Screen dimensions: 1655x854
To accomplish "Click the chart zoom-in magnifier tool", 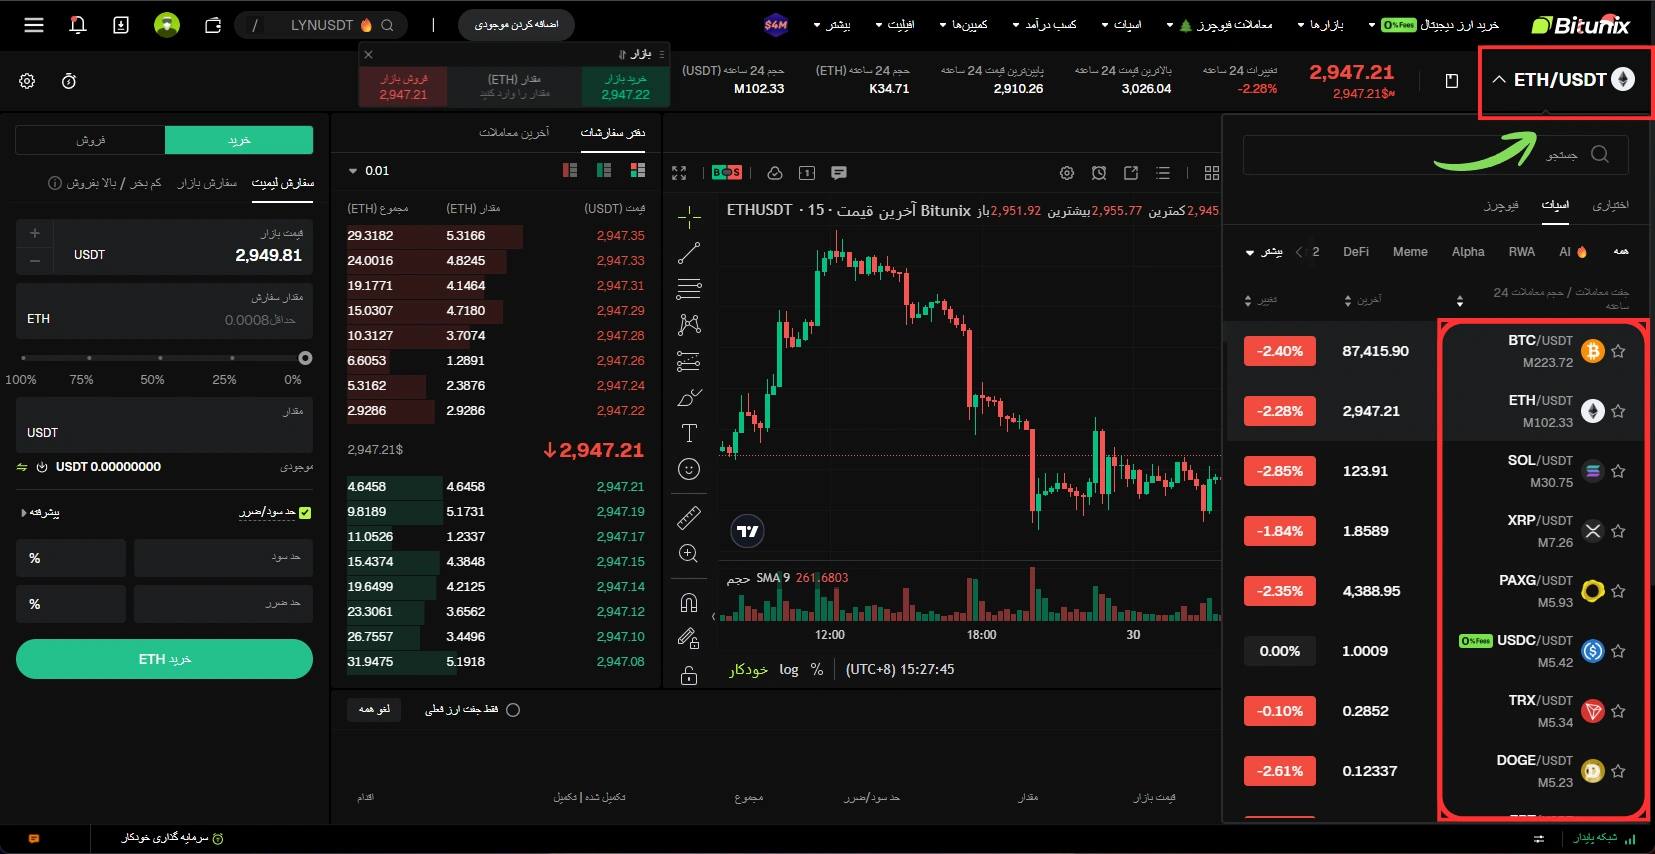I will [x=689, y=554].
